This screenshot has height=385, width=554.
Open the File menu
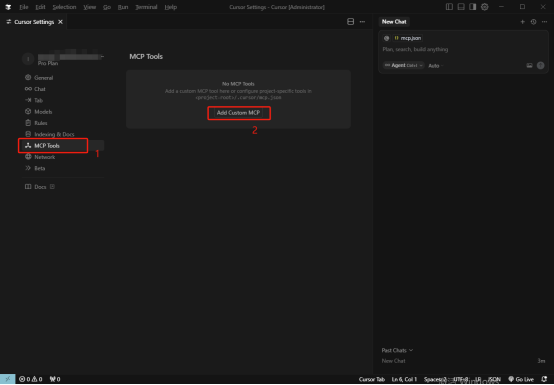point(24,7)
